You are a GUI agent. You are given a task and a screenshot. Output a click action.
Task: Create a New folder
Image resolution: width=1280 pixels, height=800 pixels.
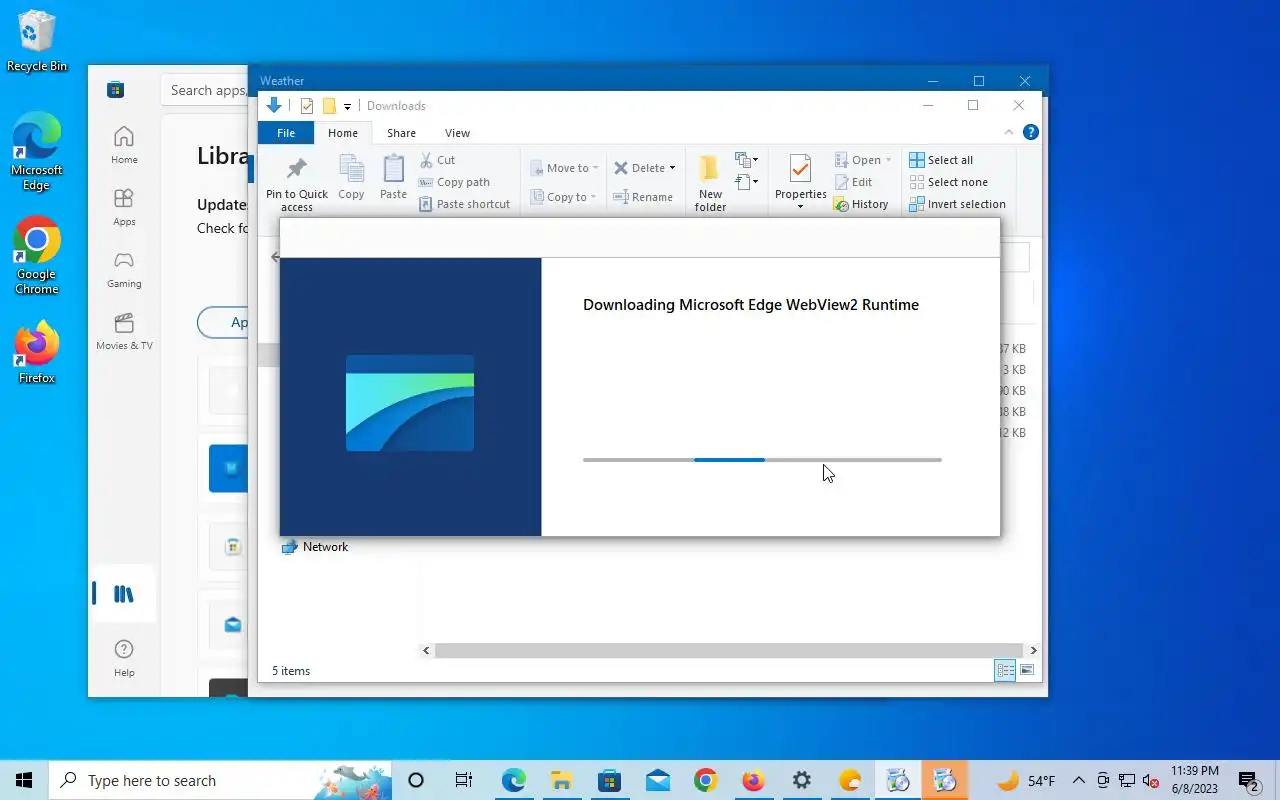pos(710,183)
